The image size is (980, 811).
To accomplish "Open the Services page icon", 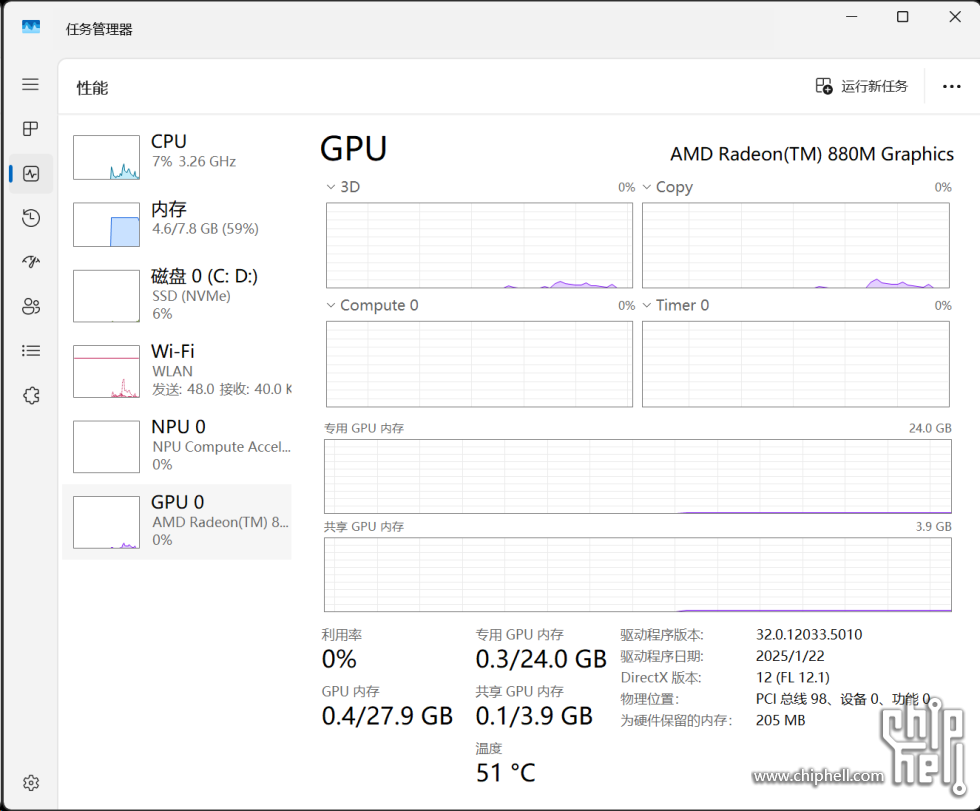I will coord(31,395).
